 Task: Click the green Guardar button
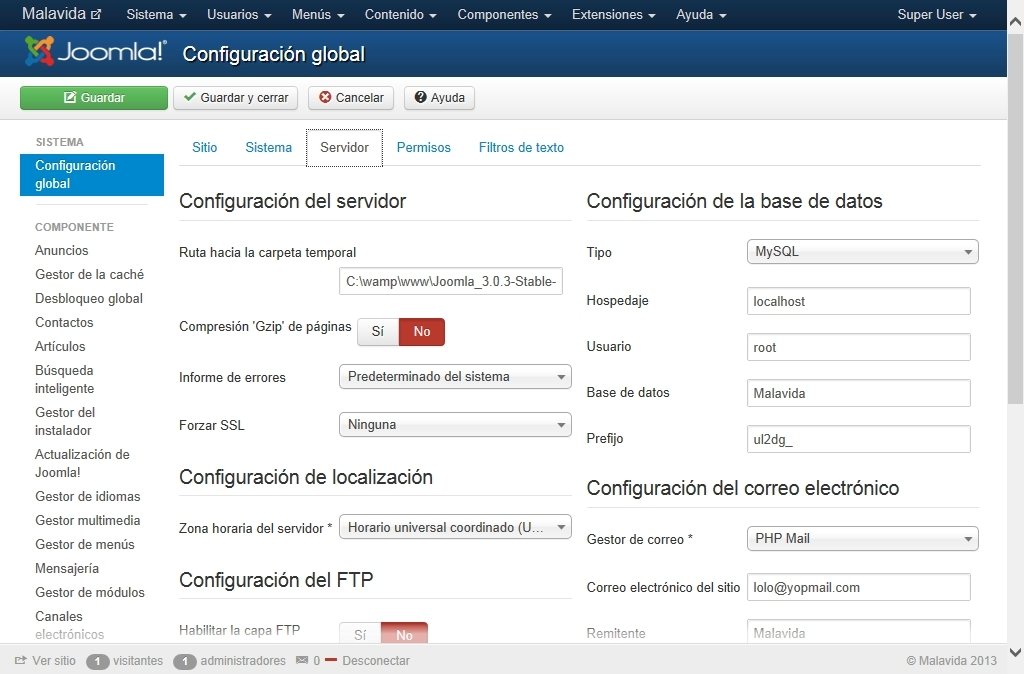94,98
